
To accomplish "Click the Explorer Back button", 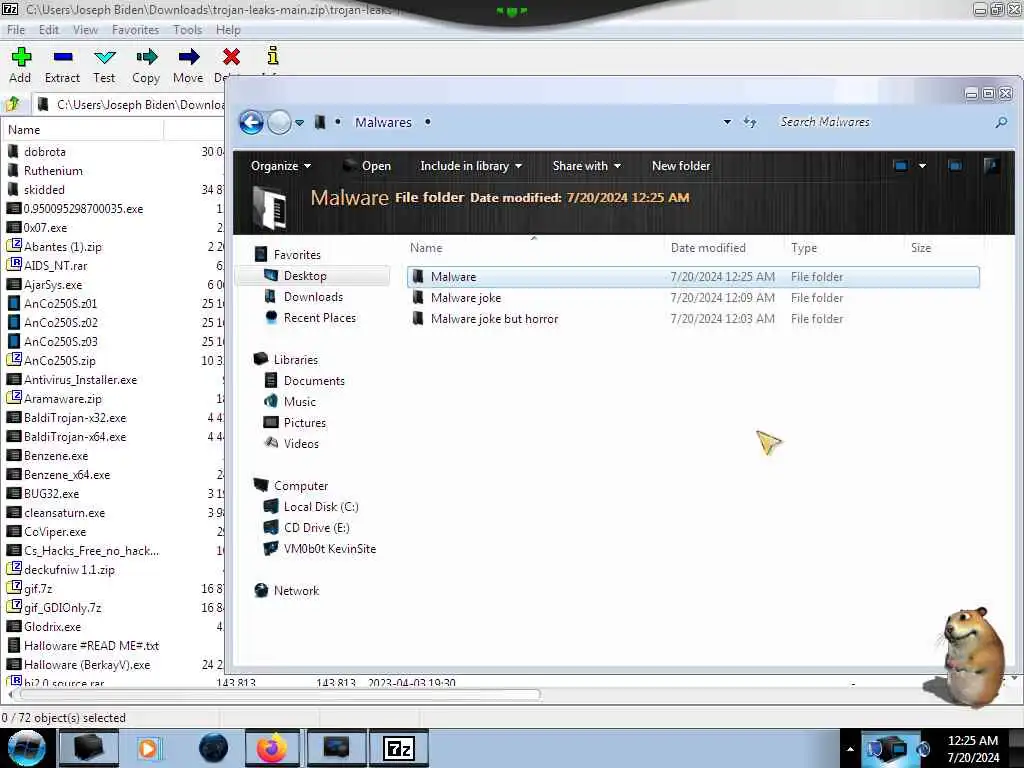I will tap(251, 122).
